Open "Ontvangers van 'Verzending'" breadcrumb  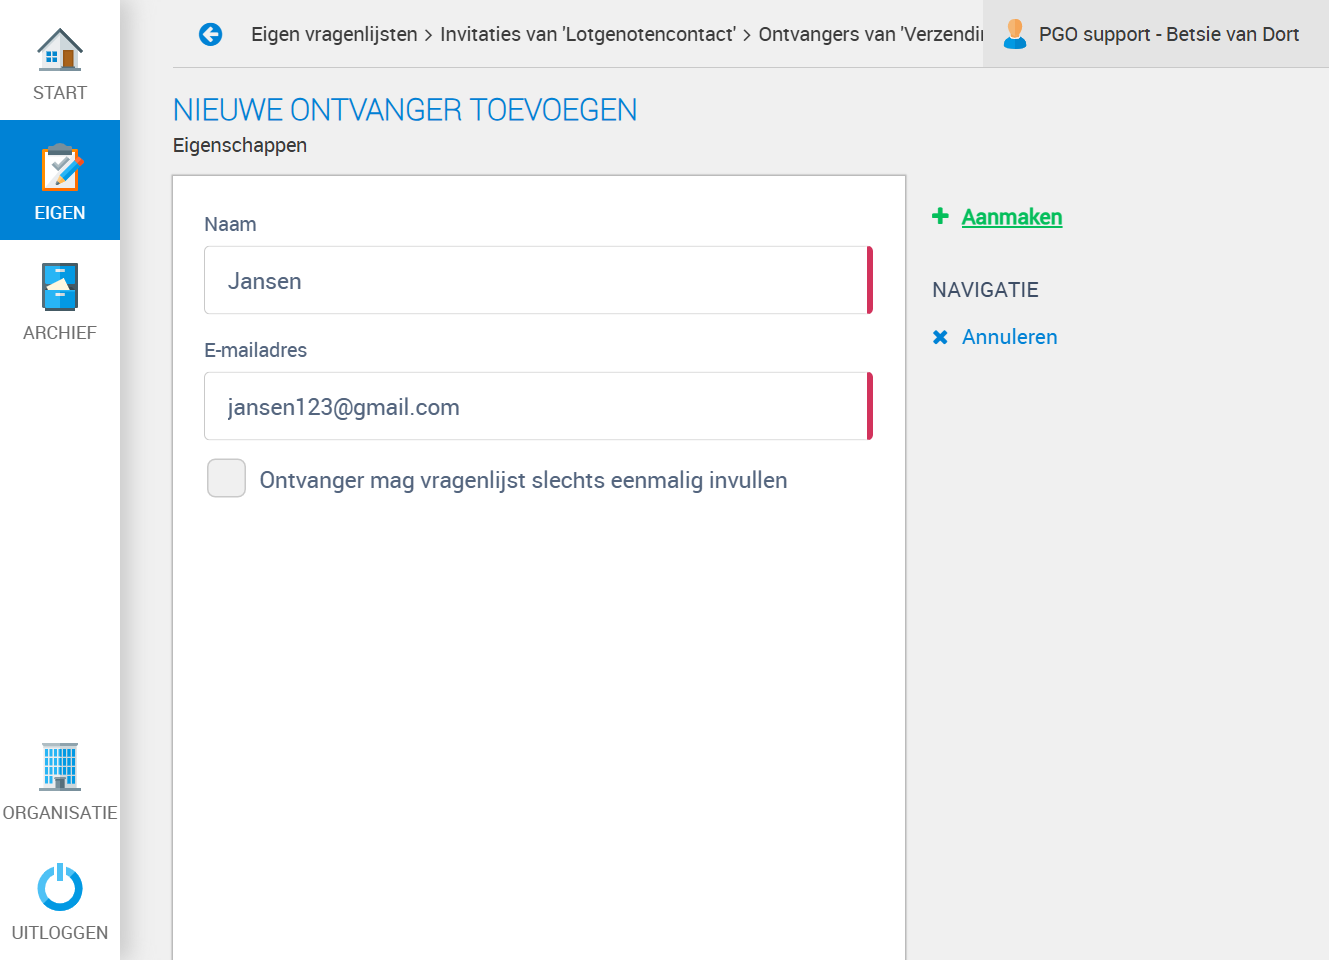(x=870, y=34)
